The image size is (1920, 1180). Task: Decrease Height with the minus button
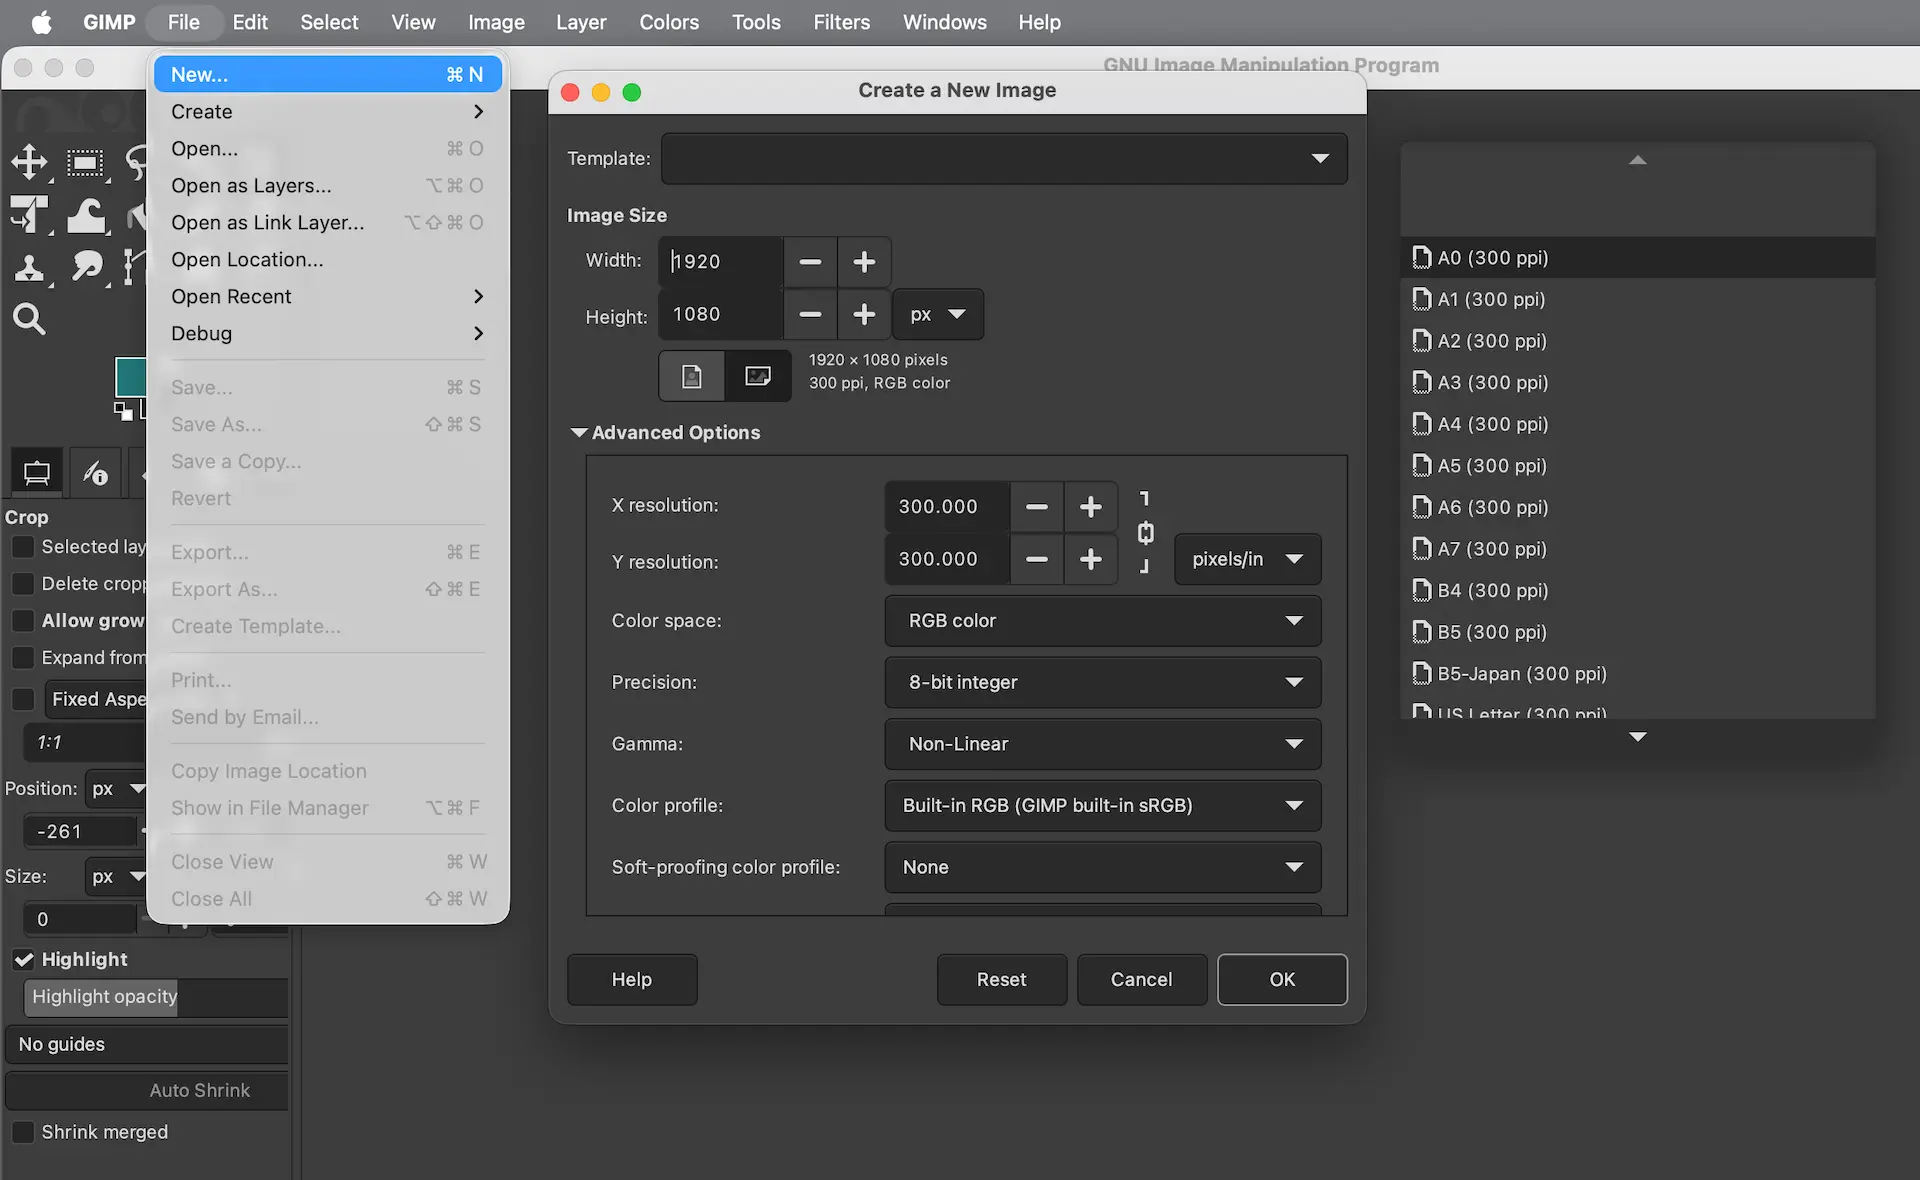(810, 315)
